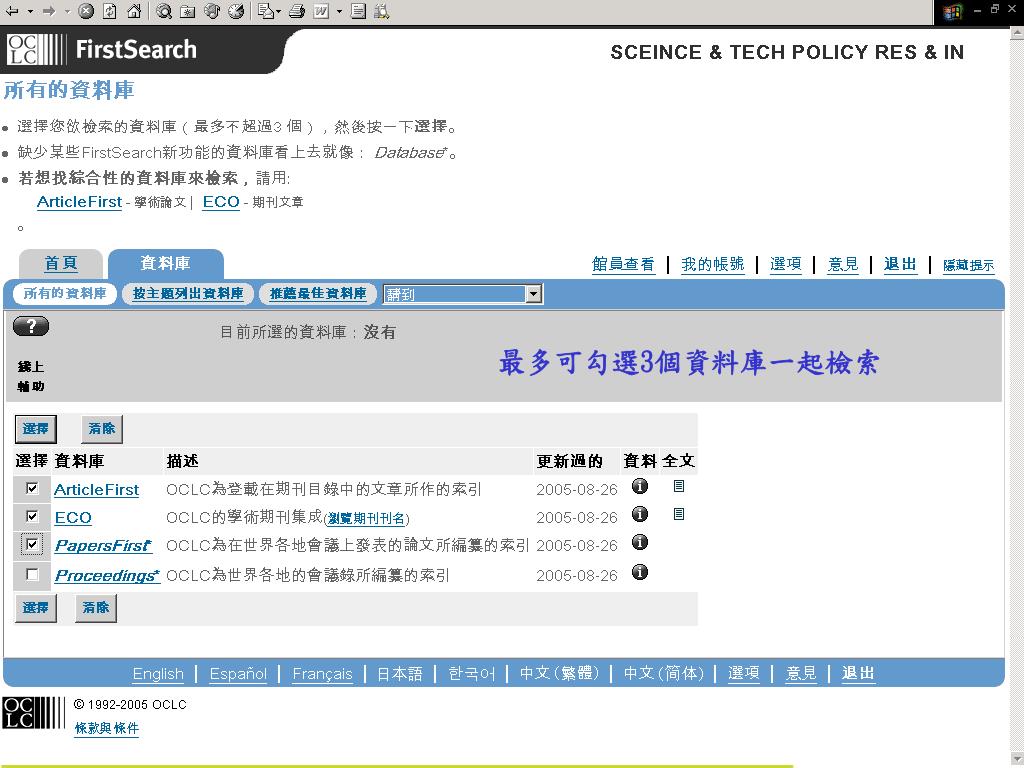Go back with the browser Back arrow
The image size is (1024, 768).
point(12,11)
